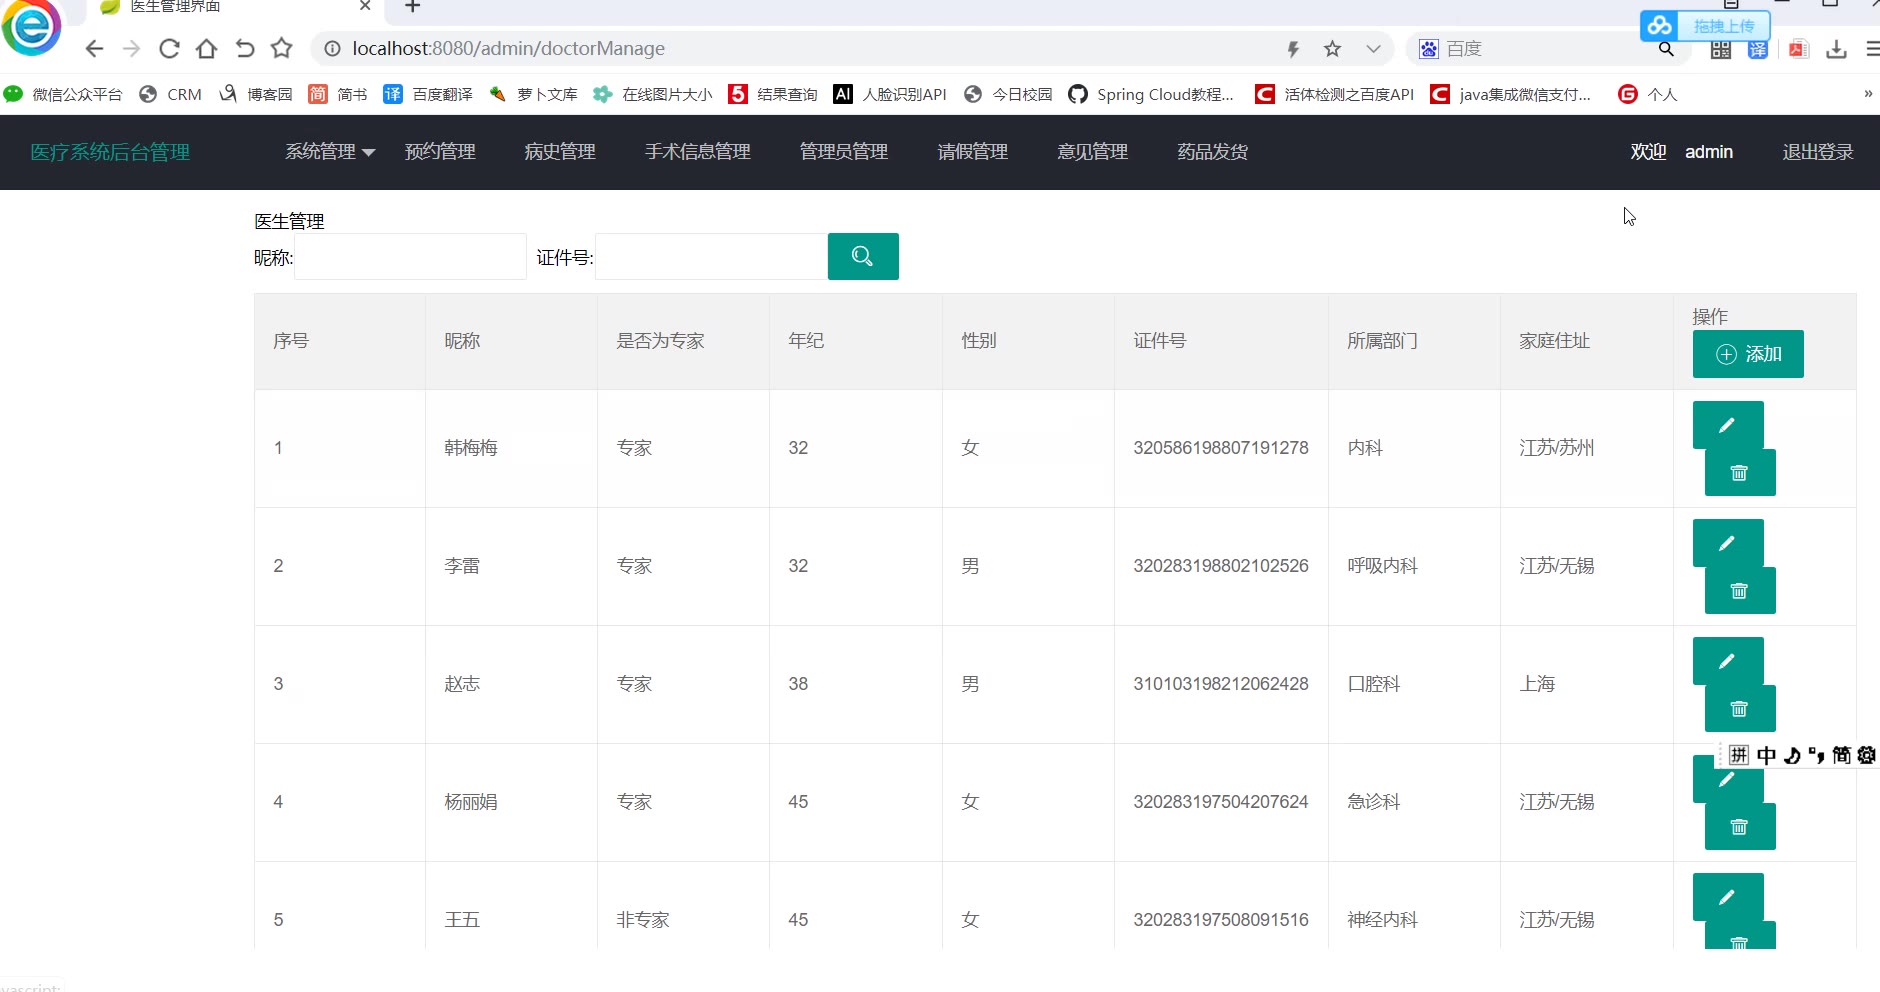Expand address bar dropdown chevron
This screenshot has height=992, width=1880.
point(1373,49)
